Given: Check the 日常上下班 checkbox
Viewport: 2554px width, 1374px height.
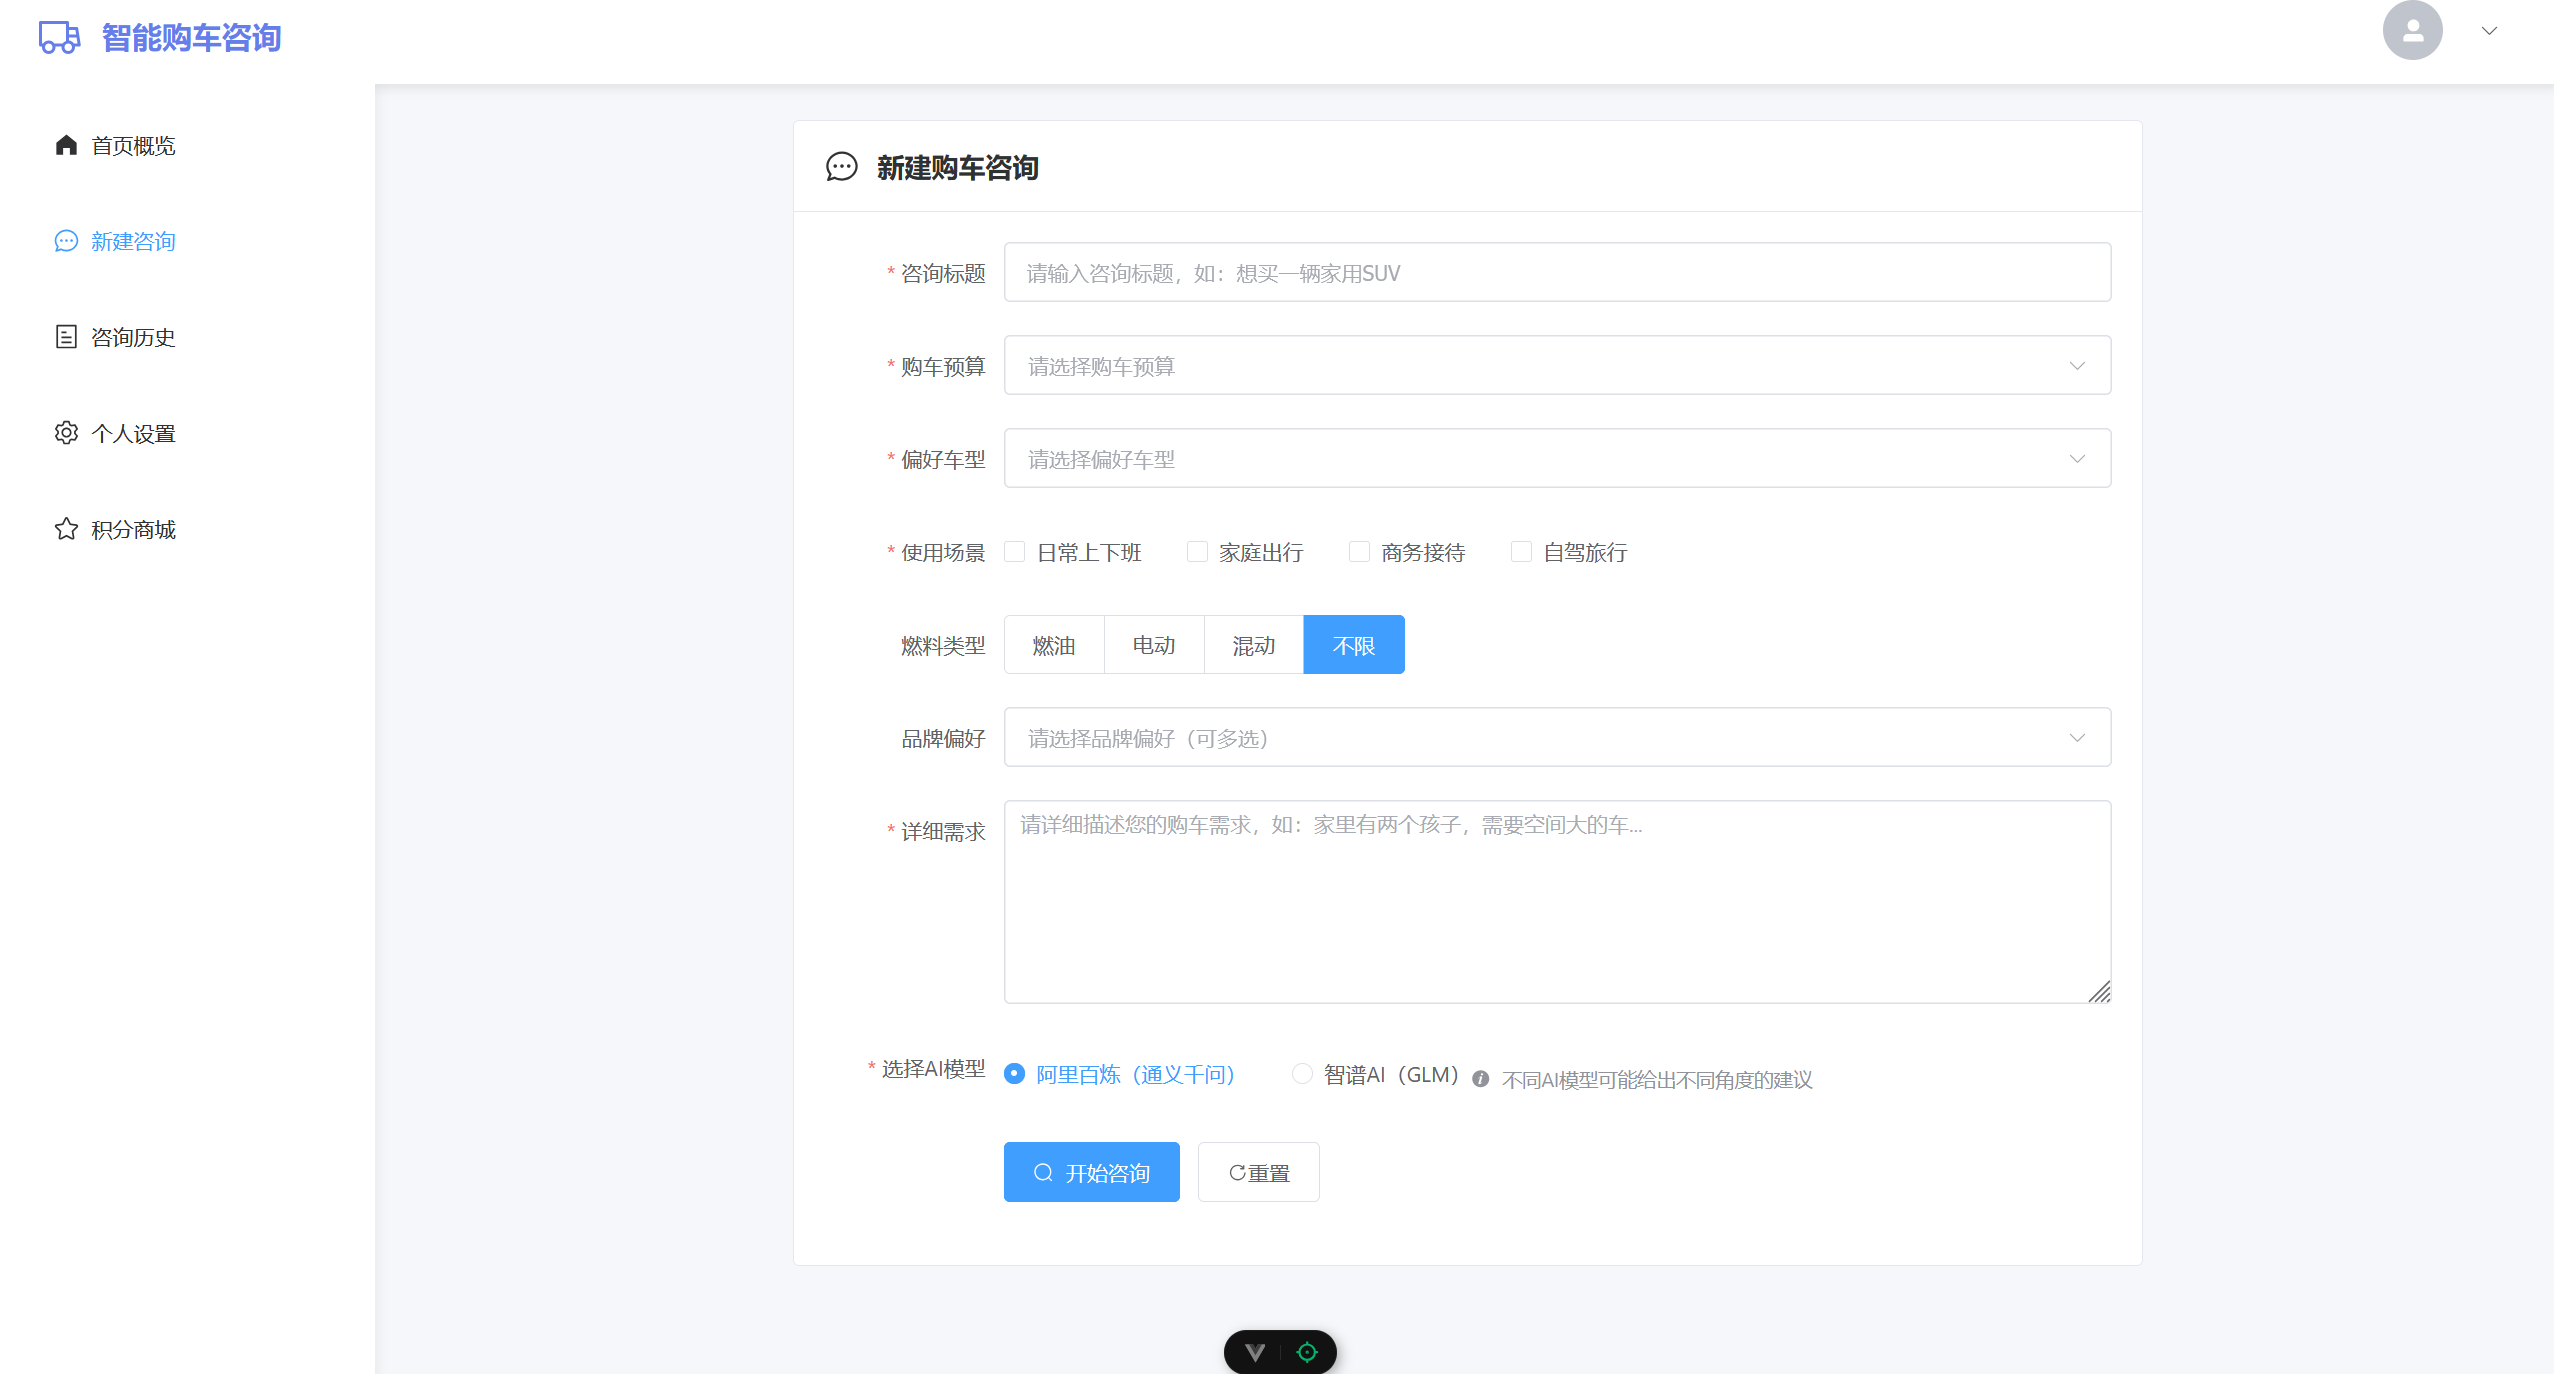Looking at the screenshot, I should 1015,552.
